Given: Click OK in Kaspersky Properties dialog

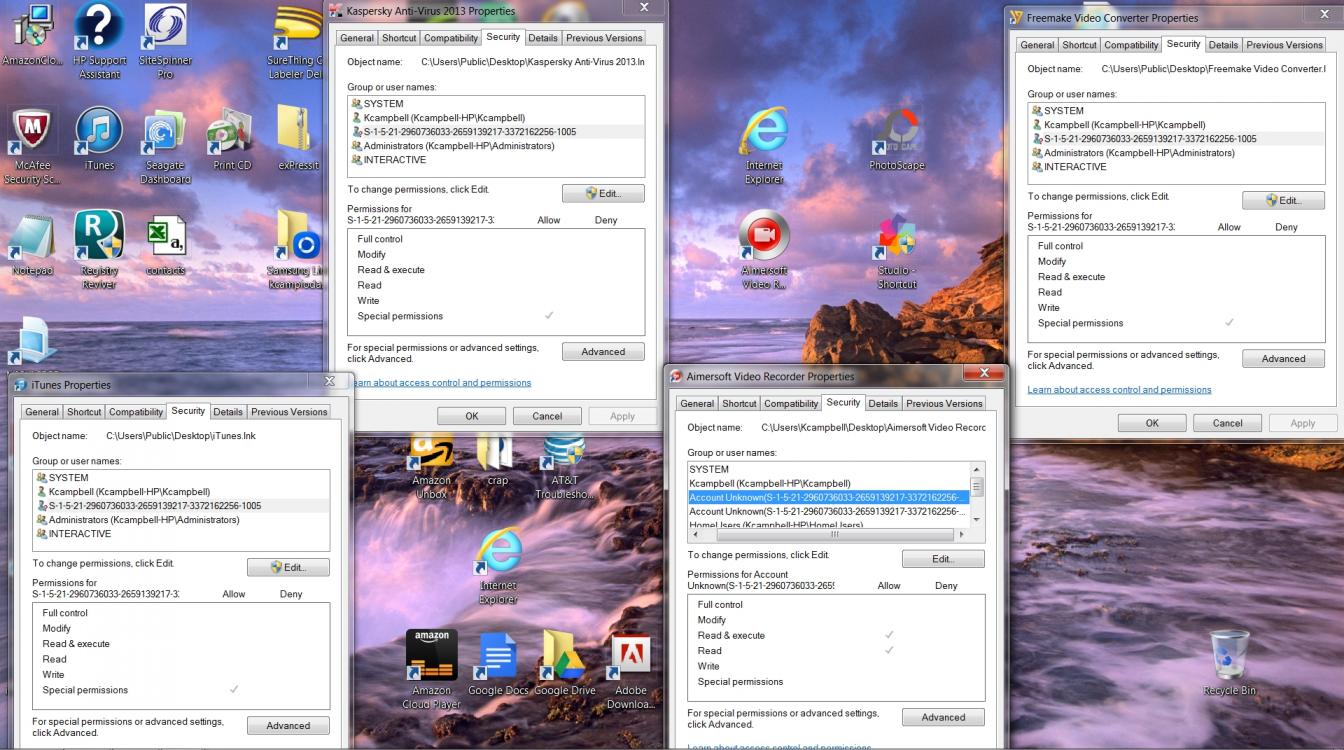Looking at the screenshot, I should point(472,416).
